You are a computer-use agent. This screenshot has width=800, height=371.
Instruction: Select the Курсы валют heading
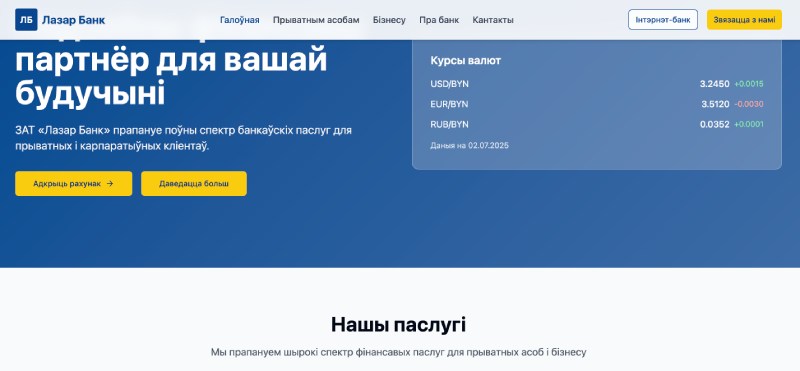[x=465, y=60]
